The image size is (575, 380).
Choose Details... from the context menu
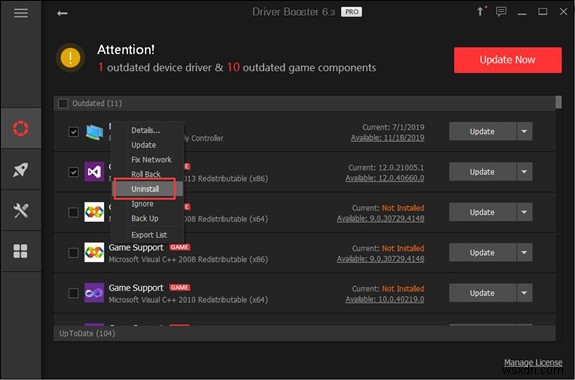(146, 130)
